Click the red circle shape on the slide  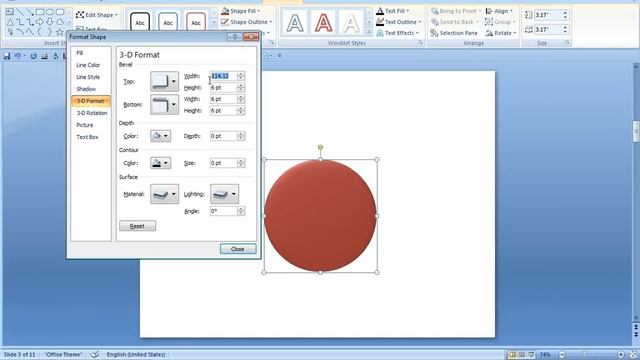320,216
